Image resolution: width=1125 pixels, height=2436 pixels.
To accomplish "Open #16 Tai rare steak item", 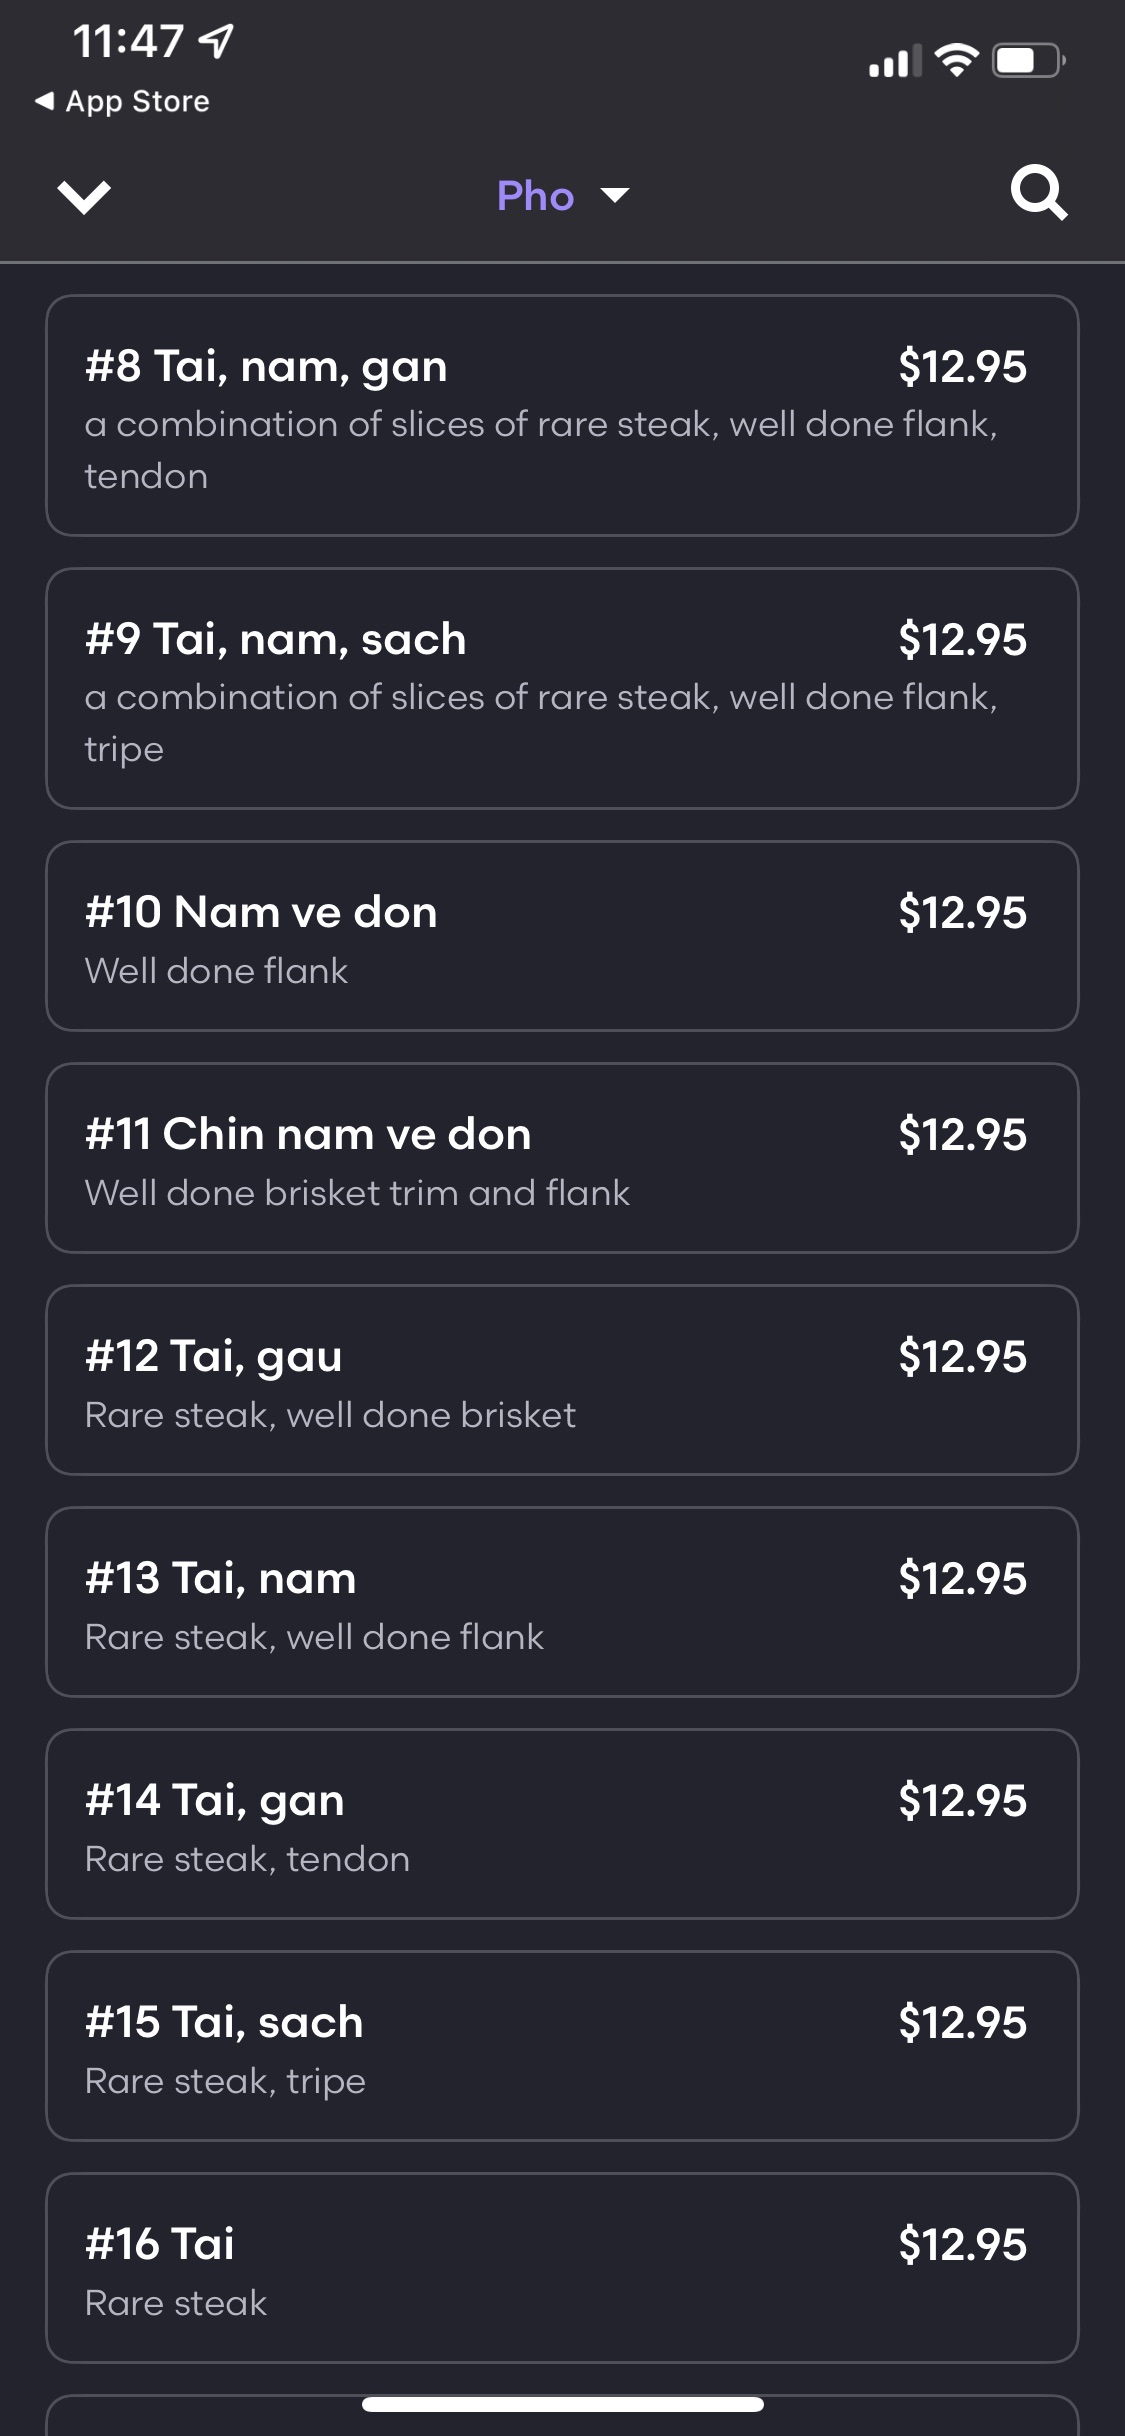I will [x=562, y=2268].
